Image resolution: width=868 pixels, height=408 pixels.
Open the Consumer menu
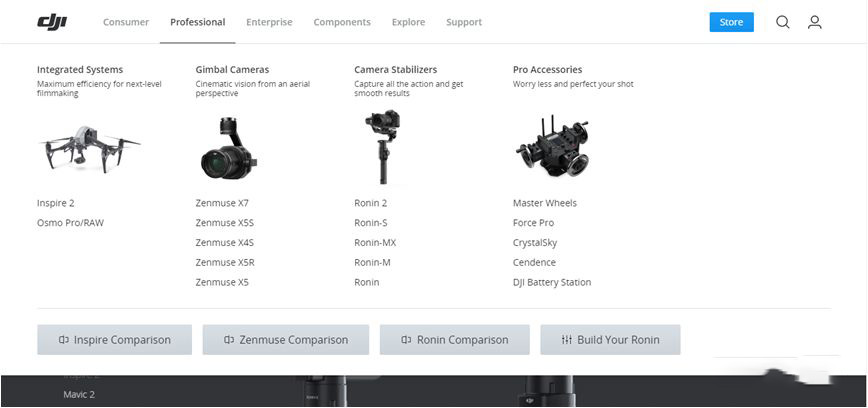tap(126, 22)
